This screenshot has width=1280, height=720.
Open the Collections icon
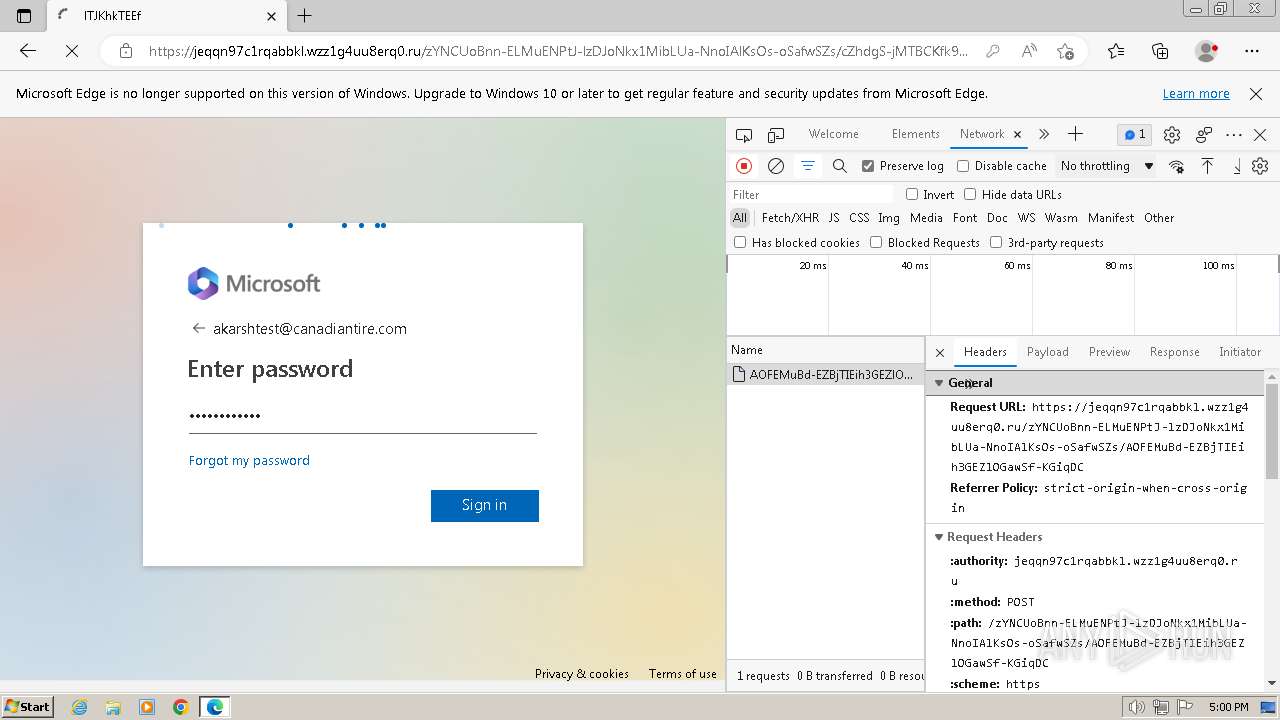coord(1160,51)
